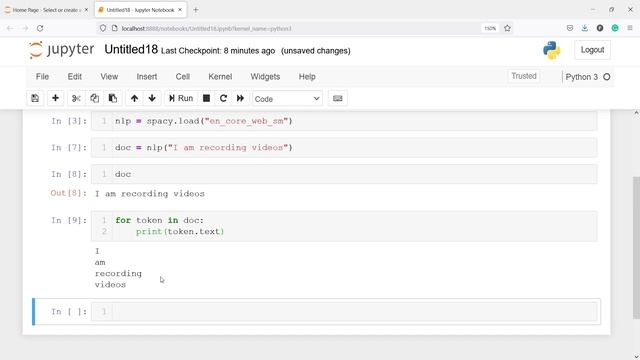This screenshot has height=360, width=640.
Task: Restart kernel and run all cells icon
Action: 240,98
